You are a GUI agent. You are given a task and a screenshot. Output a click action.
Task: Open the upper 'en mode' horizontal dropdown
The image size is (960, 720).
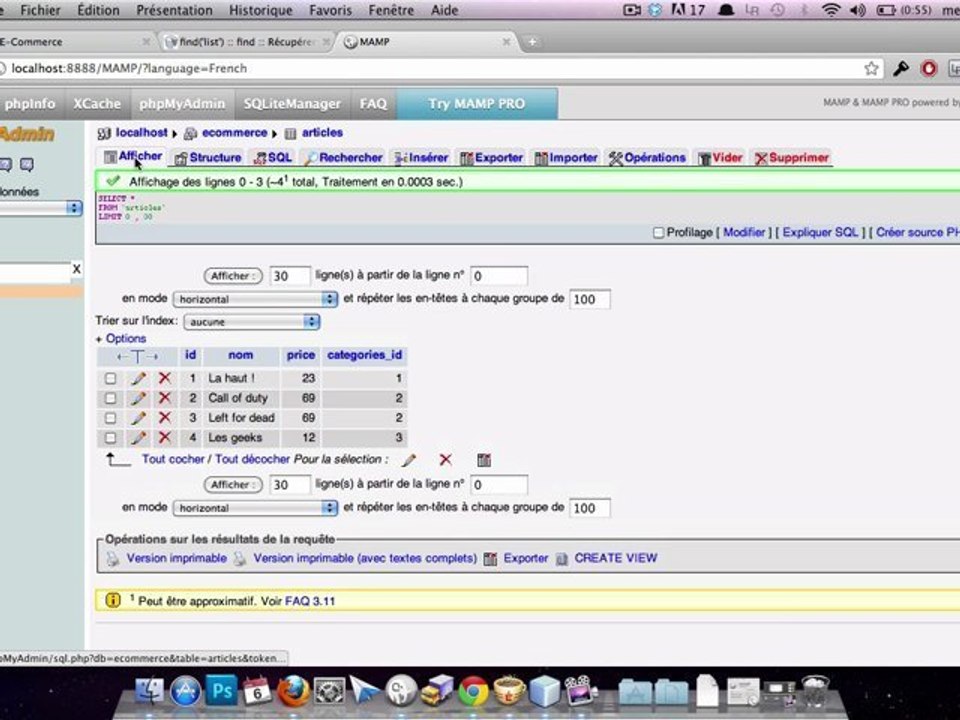click(x=255, y=299)
